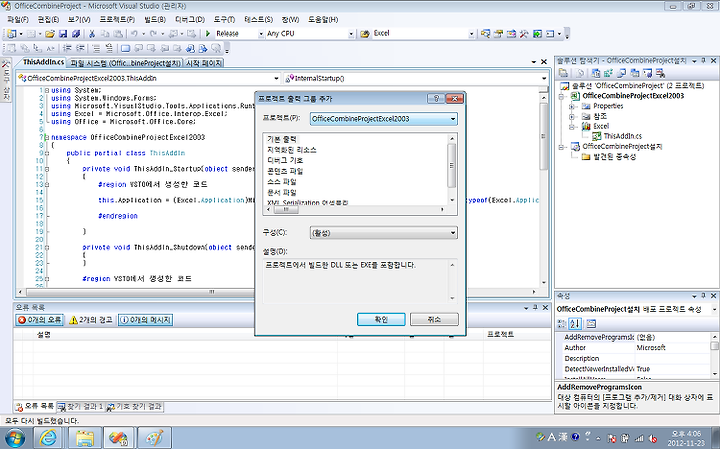
Task: Click the Cut scissors icon
Action: [x=92, y=34]
